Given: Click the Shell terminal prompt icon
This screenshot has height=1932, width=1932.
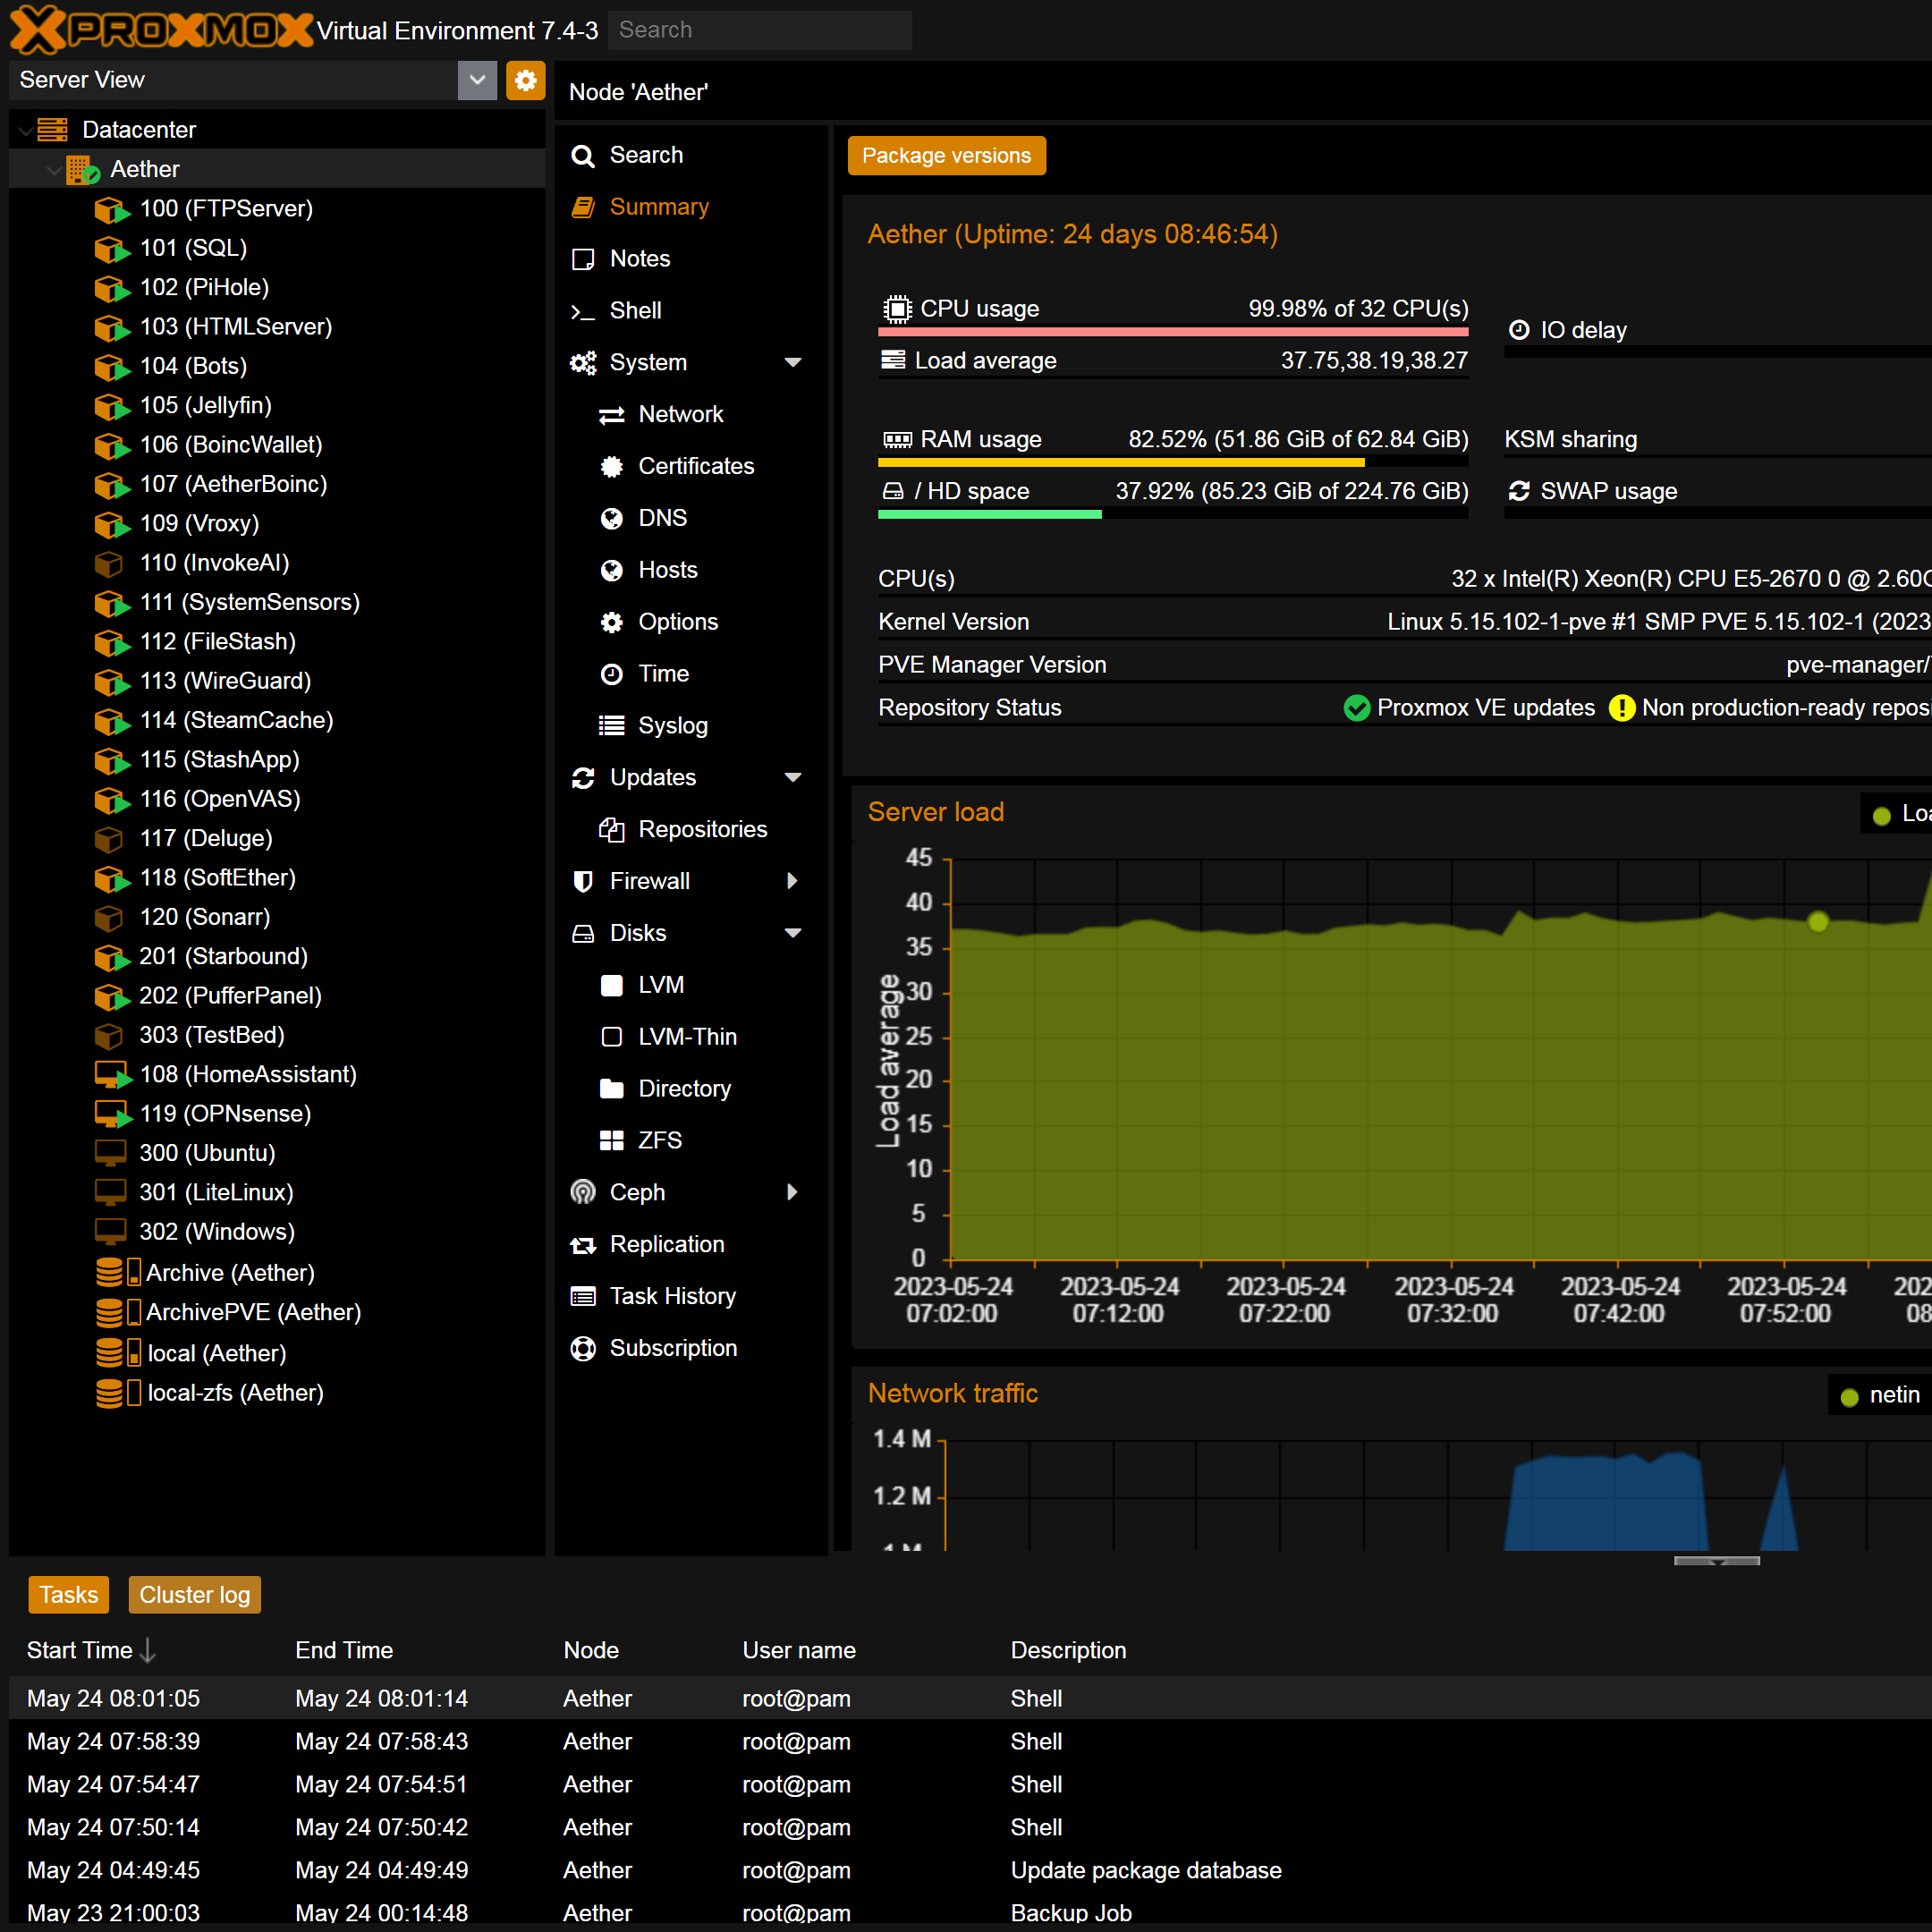Looking at the screenshot, I should [x=583, y=311].
